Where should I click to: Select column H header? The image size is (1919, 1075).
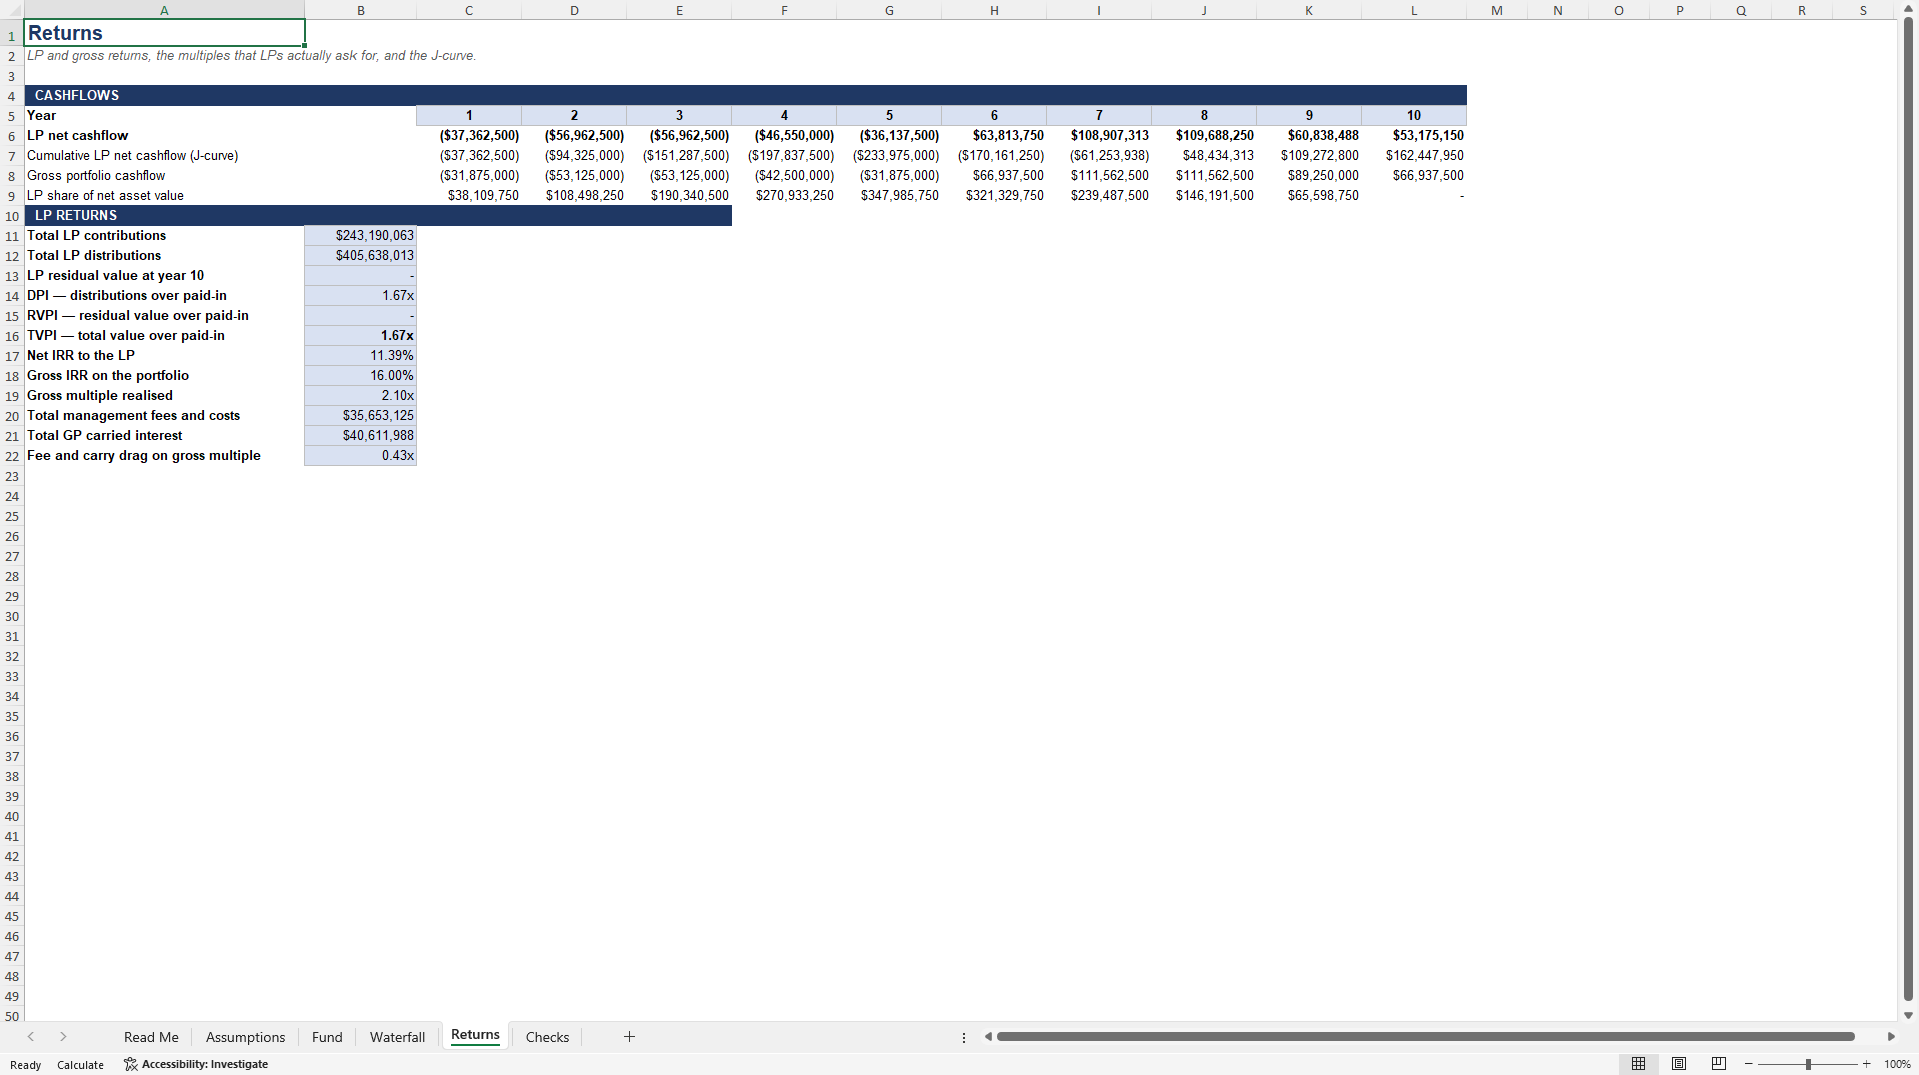(994, 10)
